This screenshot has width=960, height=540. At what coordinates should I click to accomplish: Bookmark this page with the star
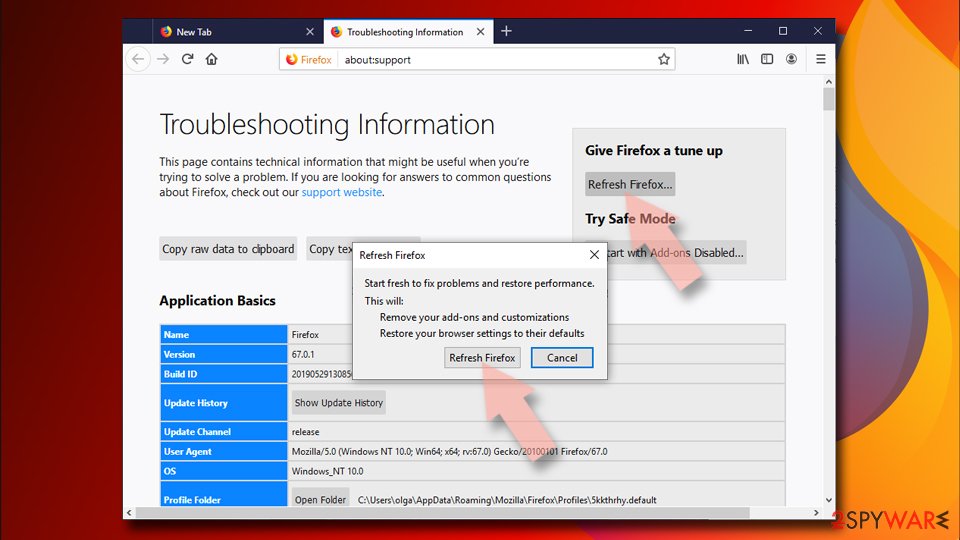point(664,59)
